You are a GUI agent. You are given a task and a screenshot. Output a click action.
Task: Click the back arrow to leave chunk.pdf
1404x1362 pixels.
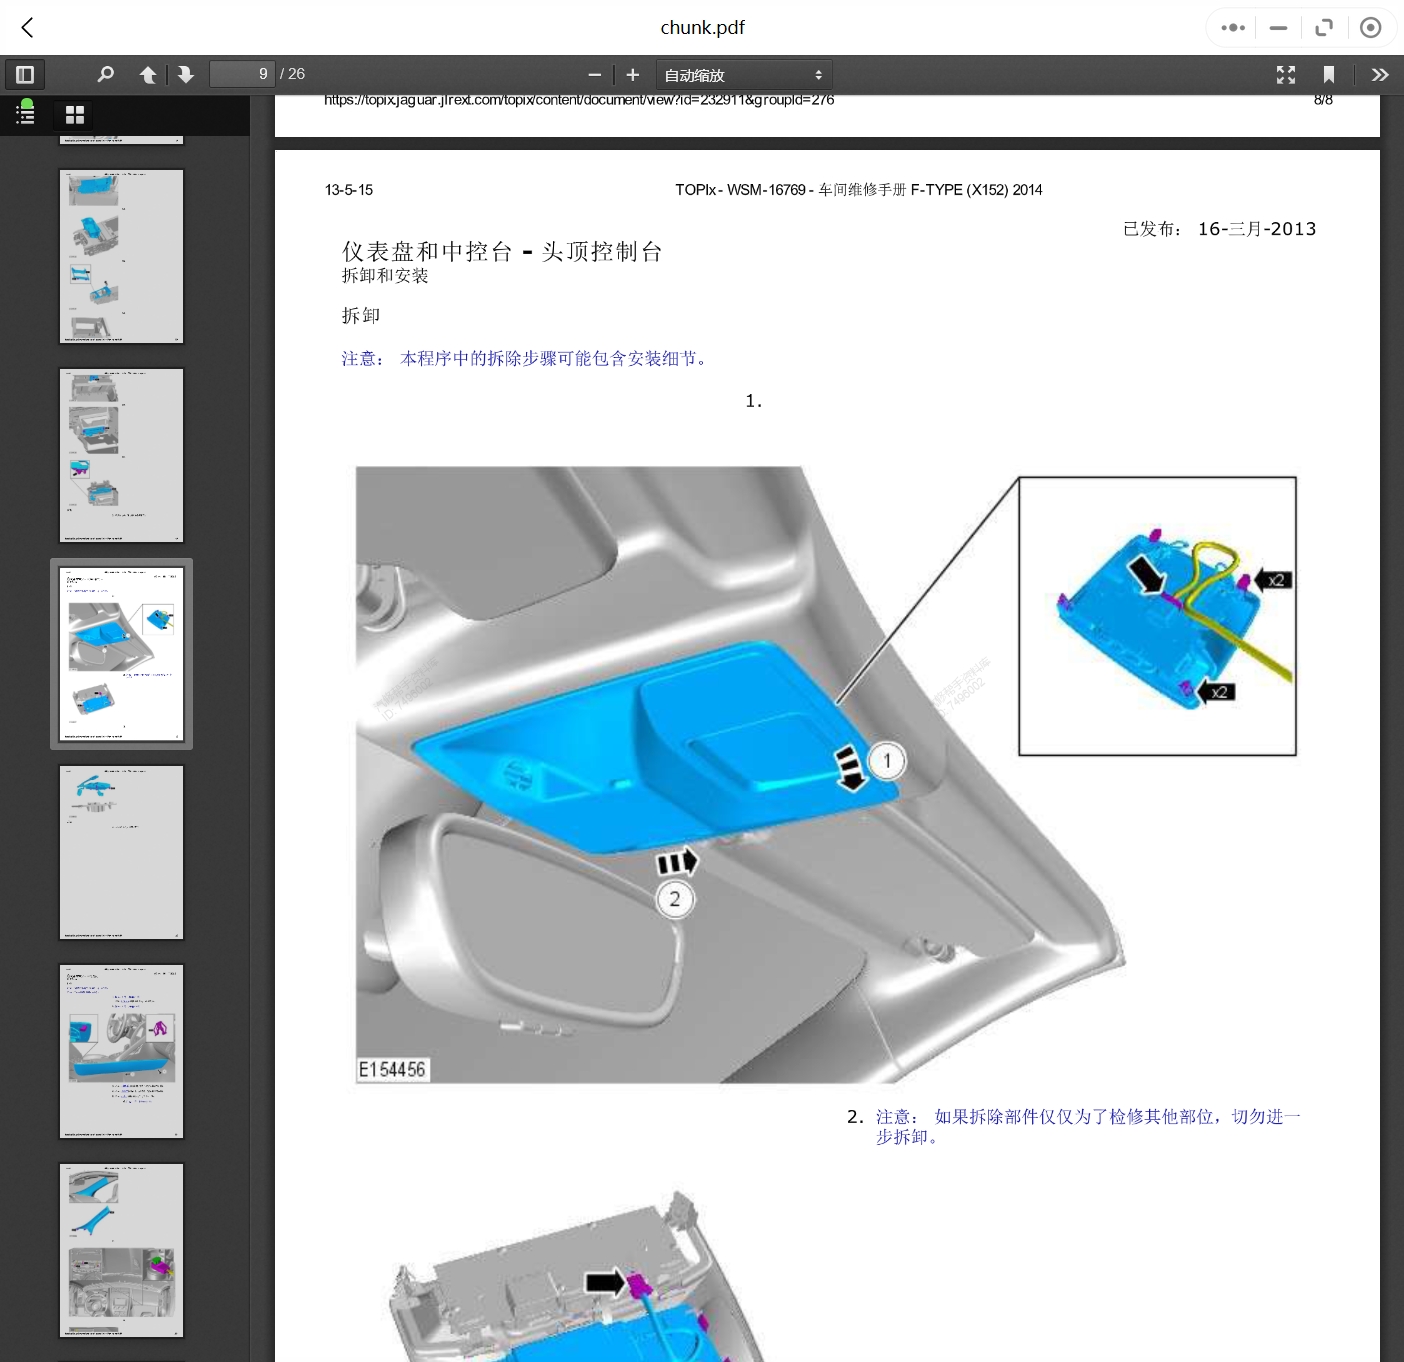pos(28,28)
